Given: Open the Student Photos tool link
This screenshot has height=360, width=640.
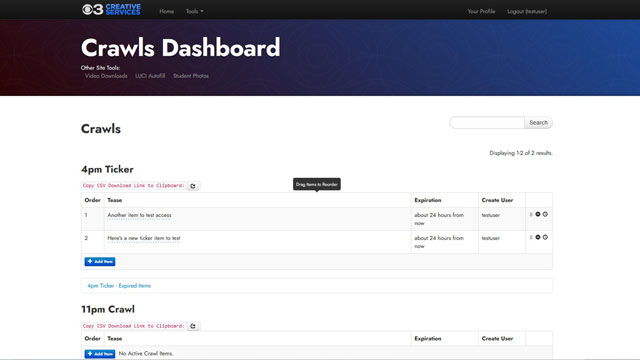Looking at the screenshot, I should click(191, 76).
